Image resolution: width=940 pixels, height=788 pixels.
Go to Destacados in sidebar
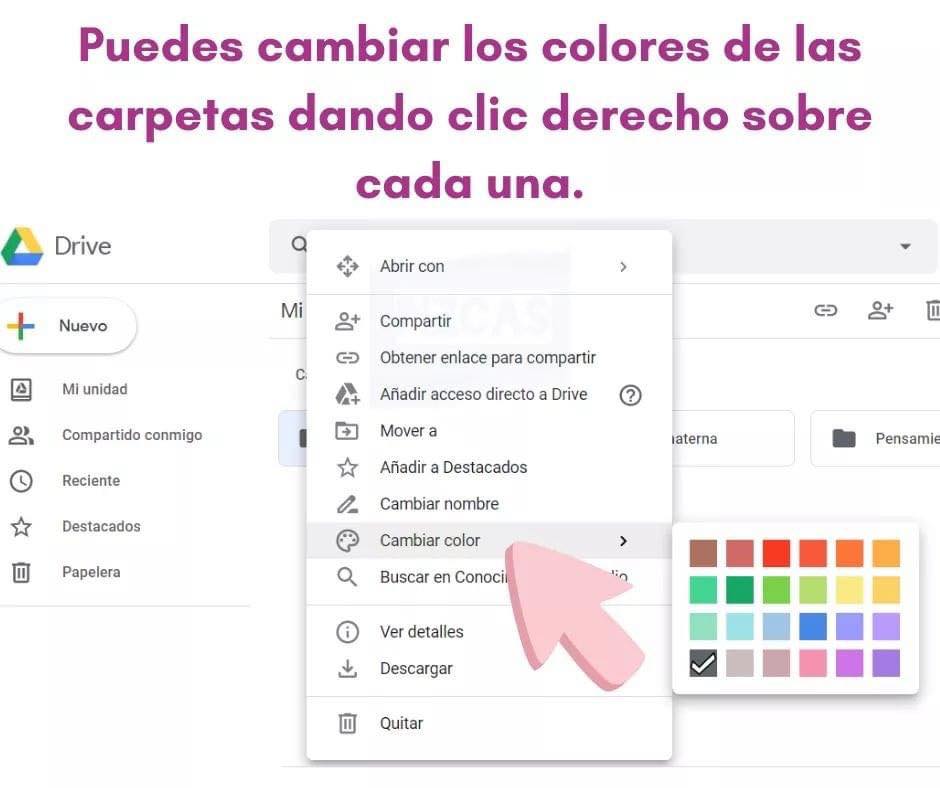point(100,526)
